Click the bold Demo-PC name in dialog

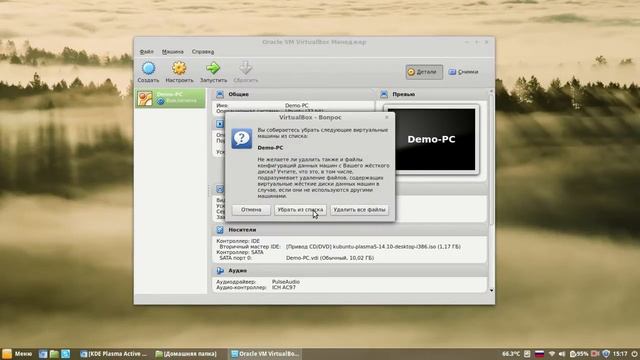270,148
